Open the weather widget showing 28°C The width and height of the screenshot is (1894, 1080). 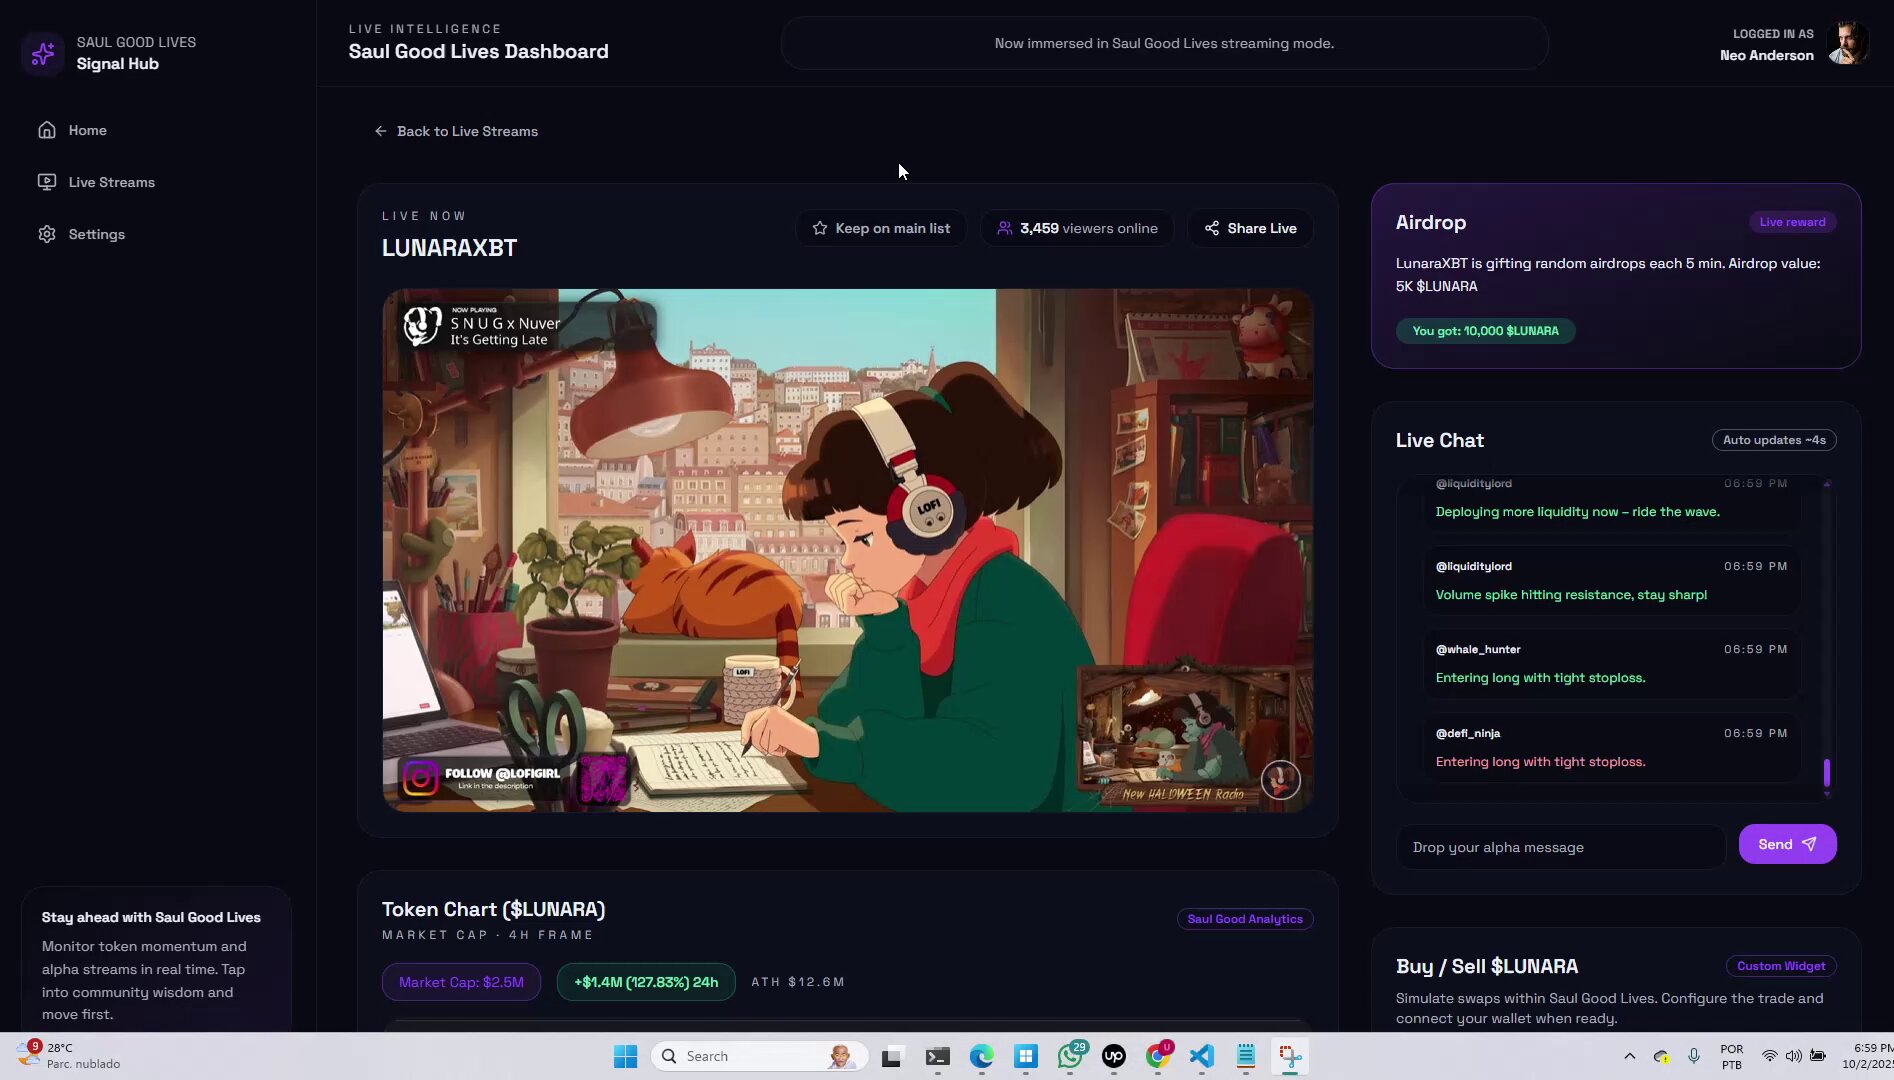[70, 1056]
